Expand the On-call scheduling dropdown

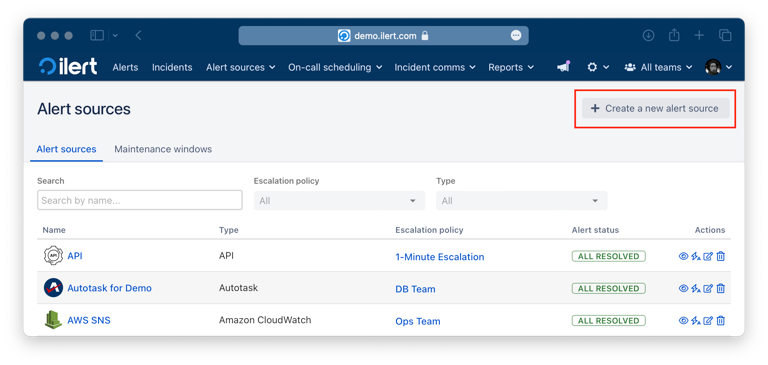tap(335, 68)
